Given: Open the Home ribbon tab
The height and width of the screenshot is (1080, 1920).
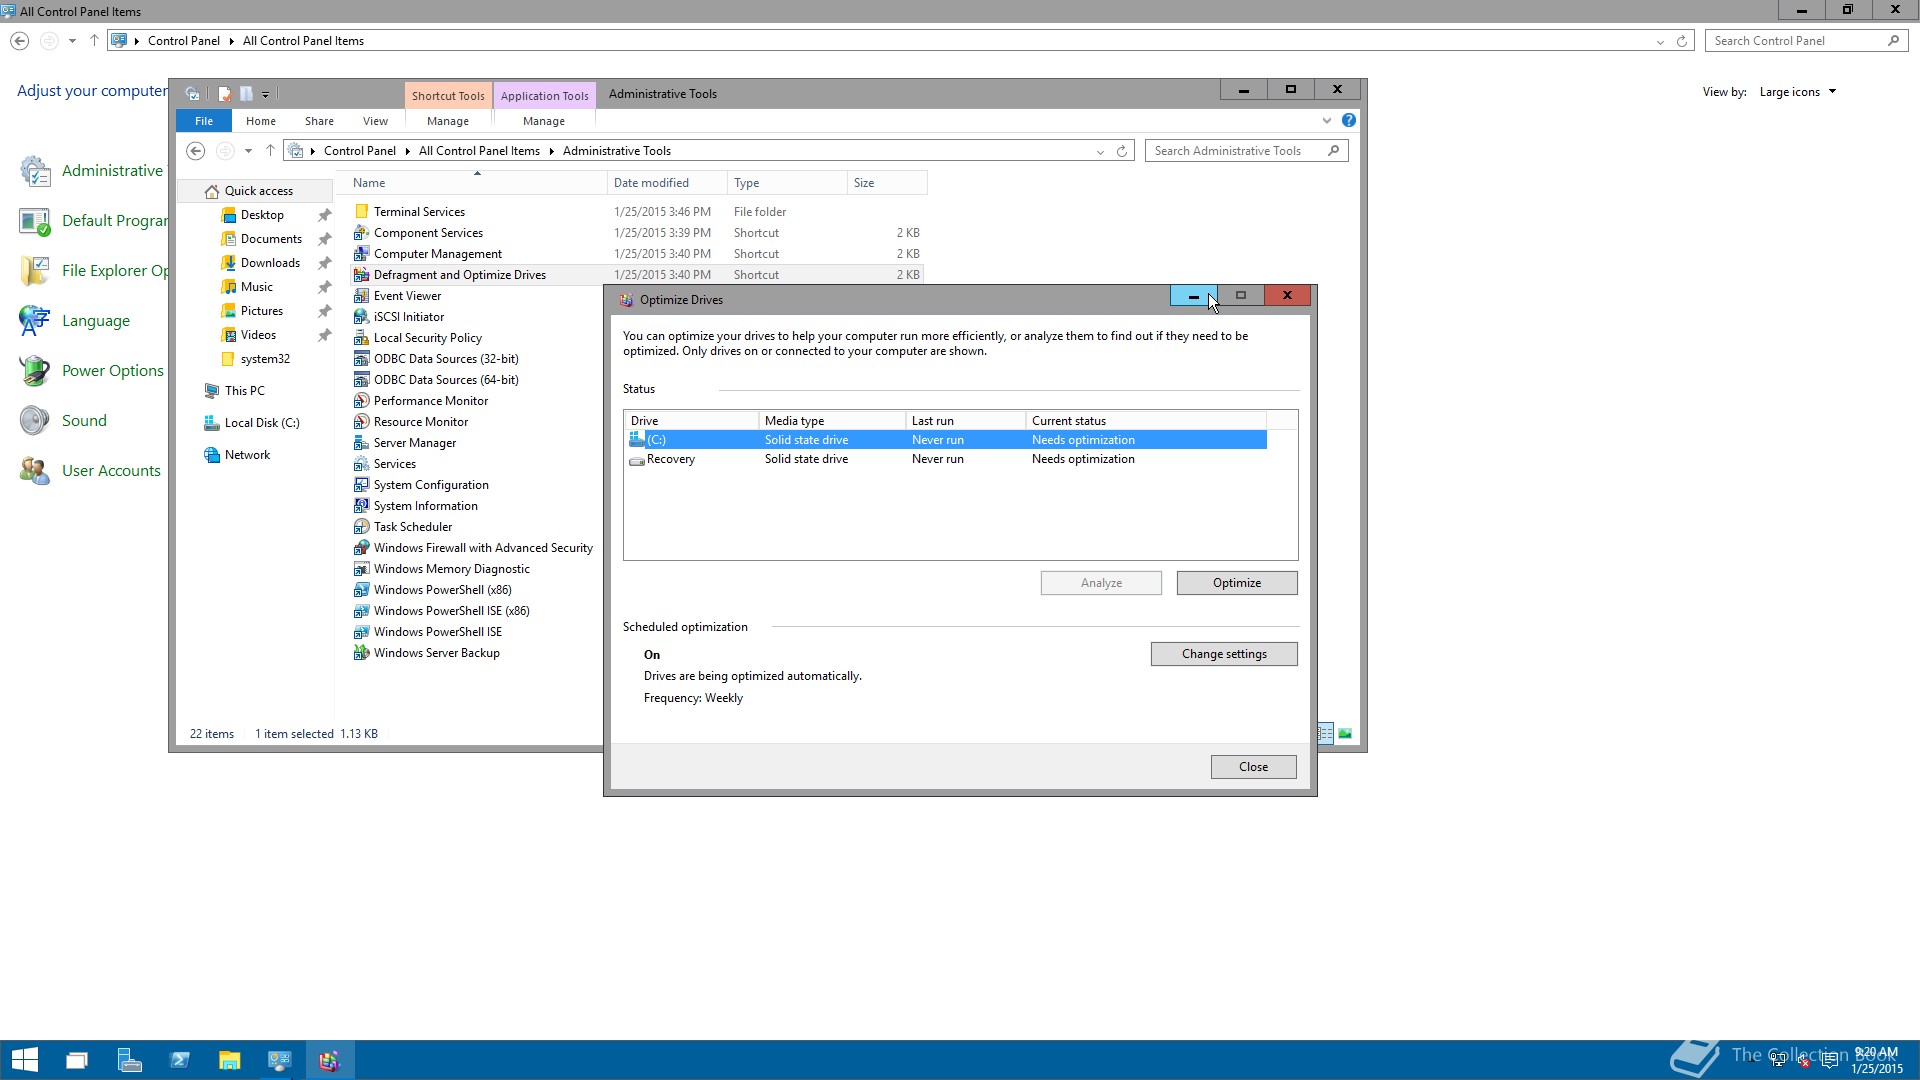Looking at the screenshot, I should point(261,121).
